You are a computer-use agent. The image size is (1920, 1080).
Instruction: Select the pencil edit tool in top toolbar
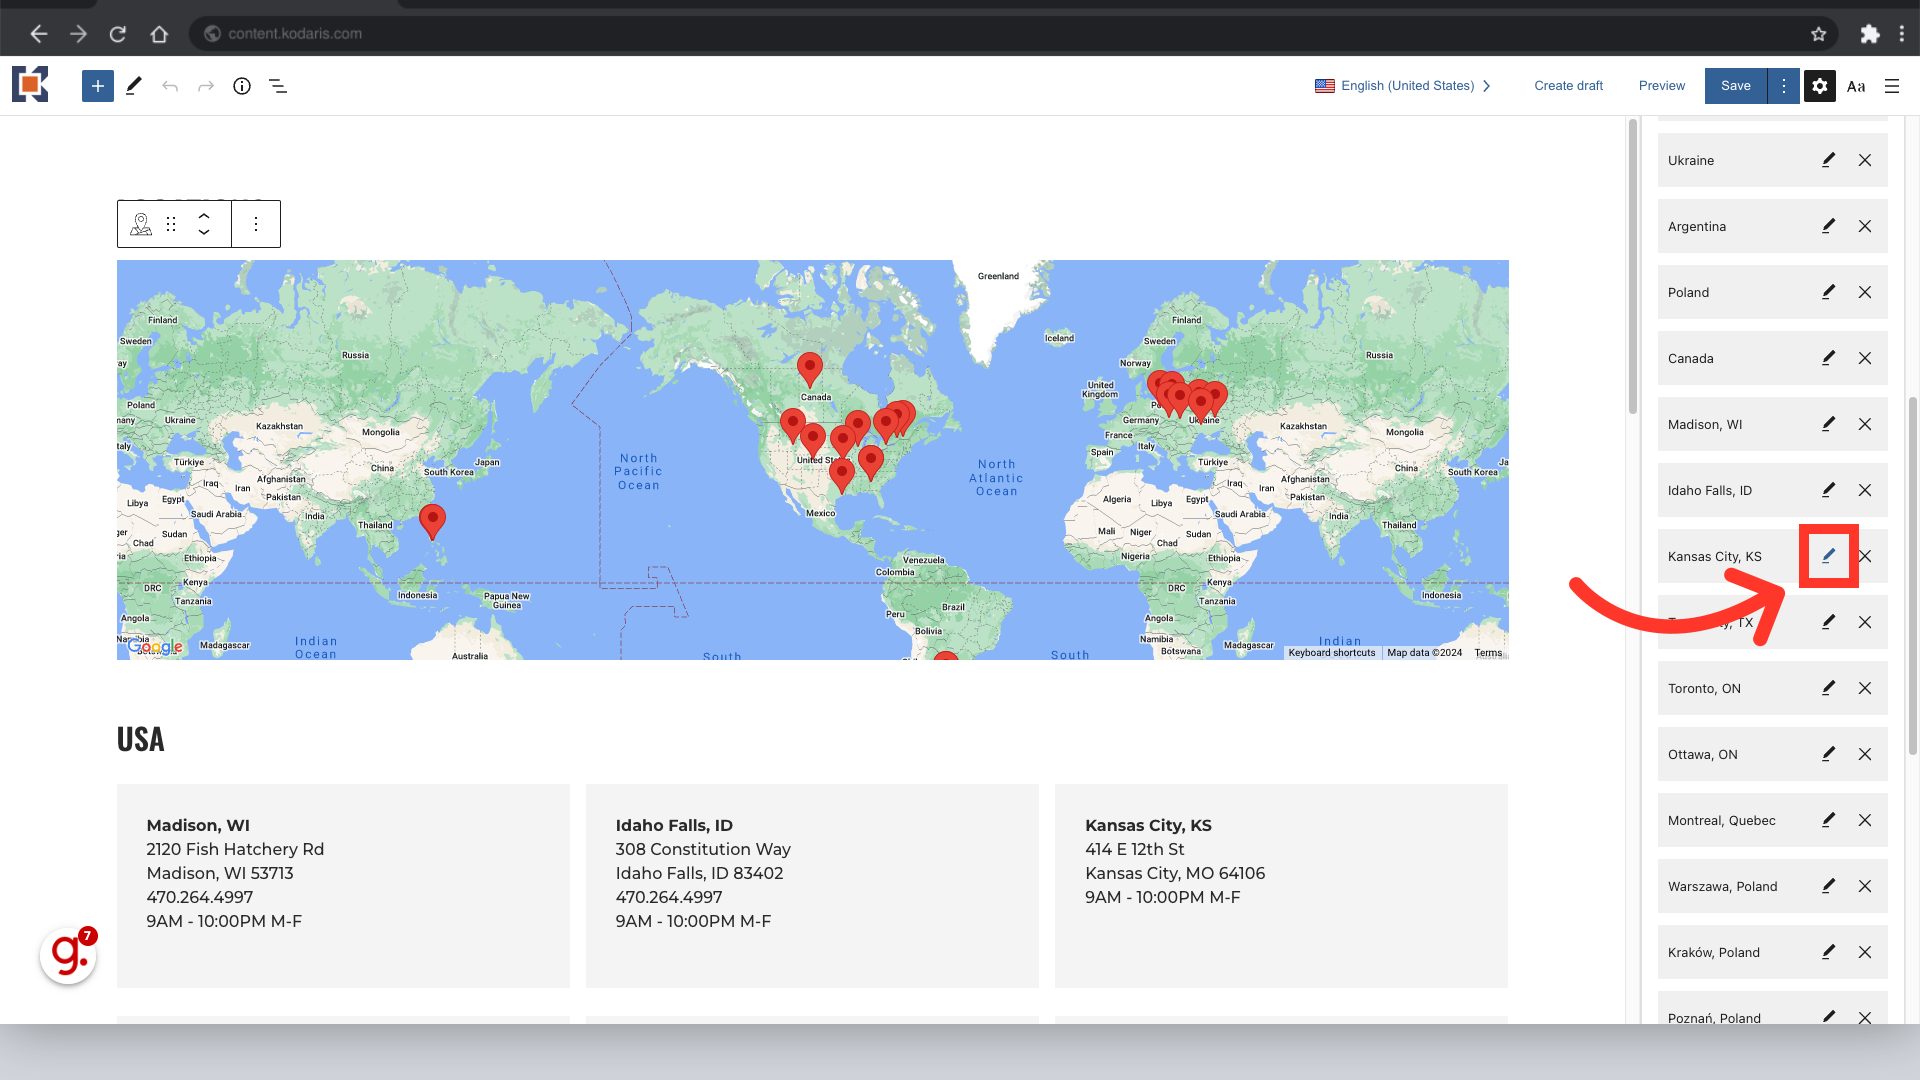tap(133, 86)
